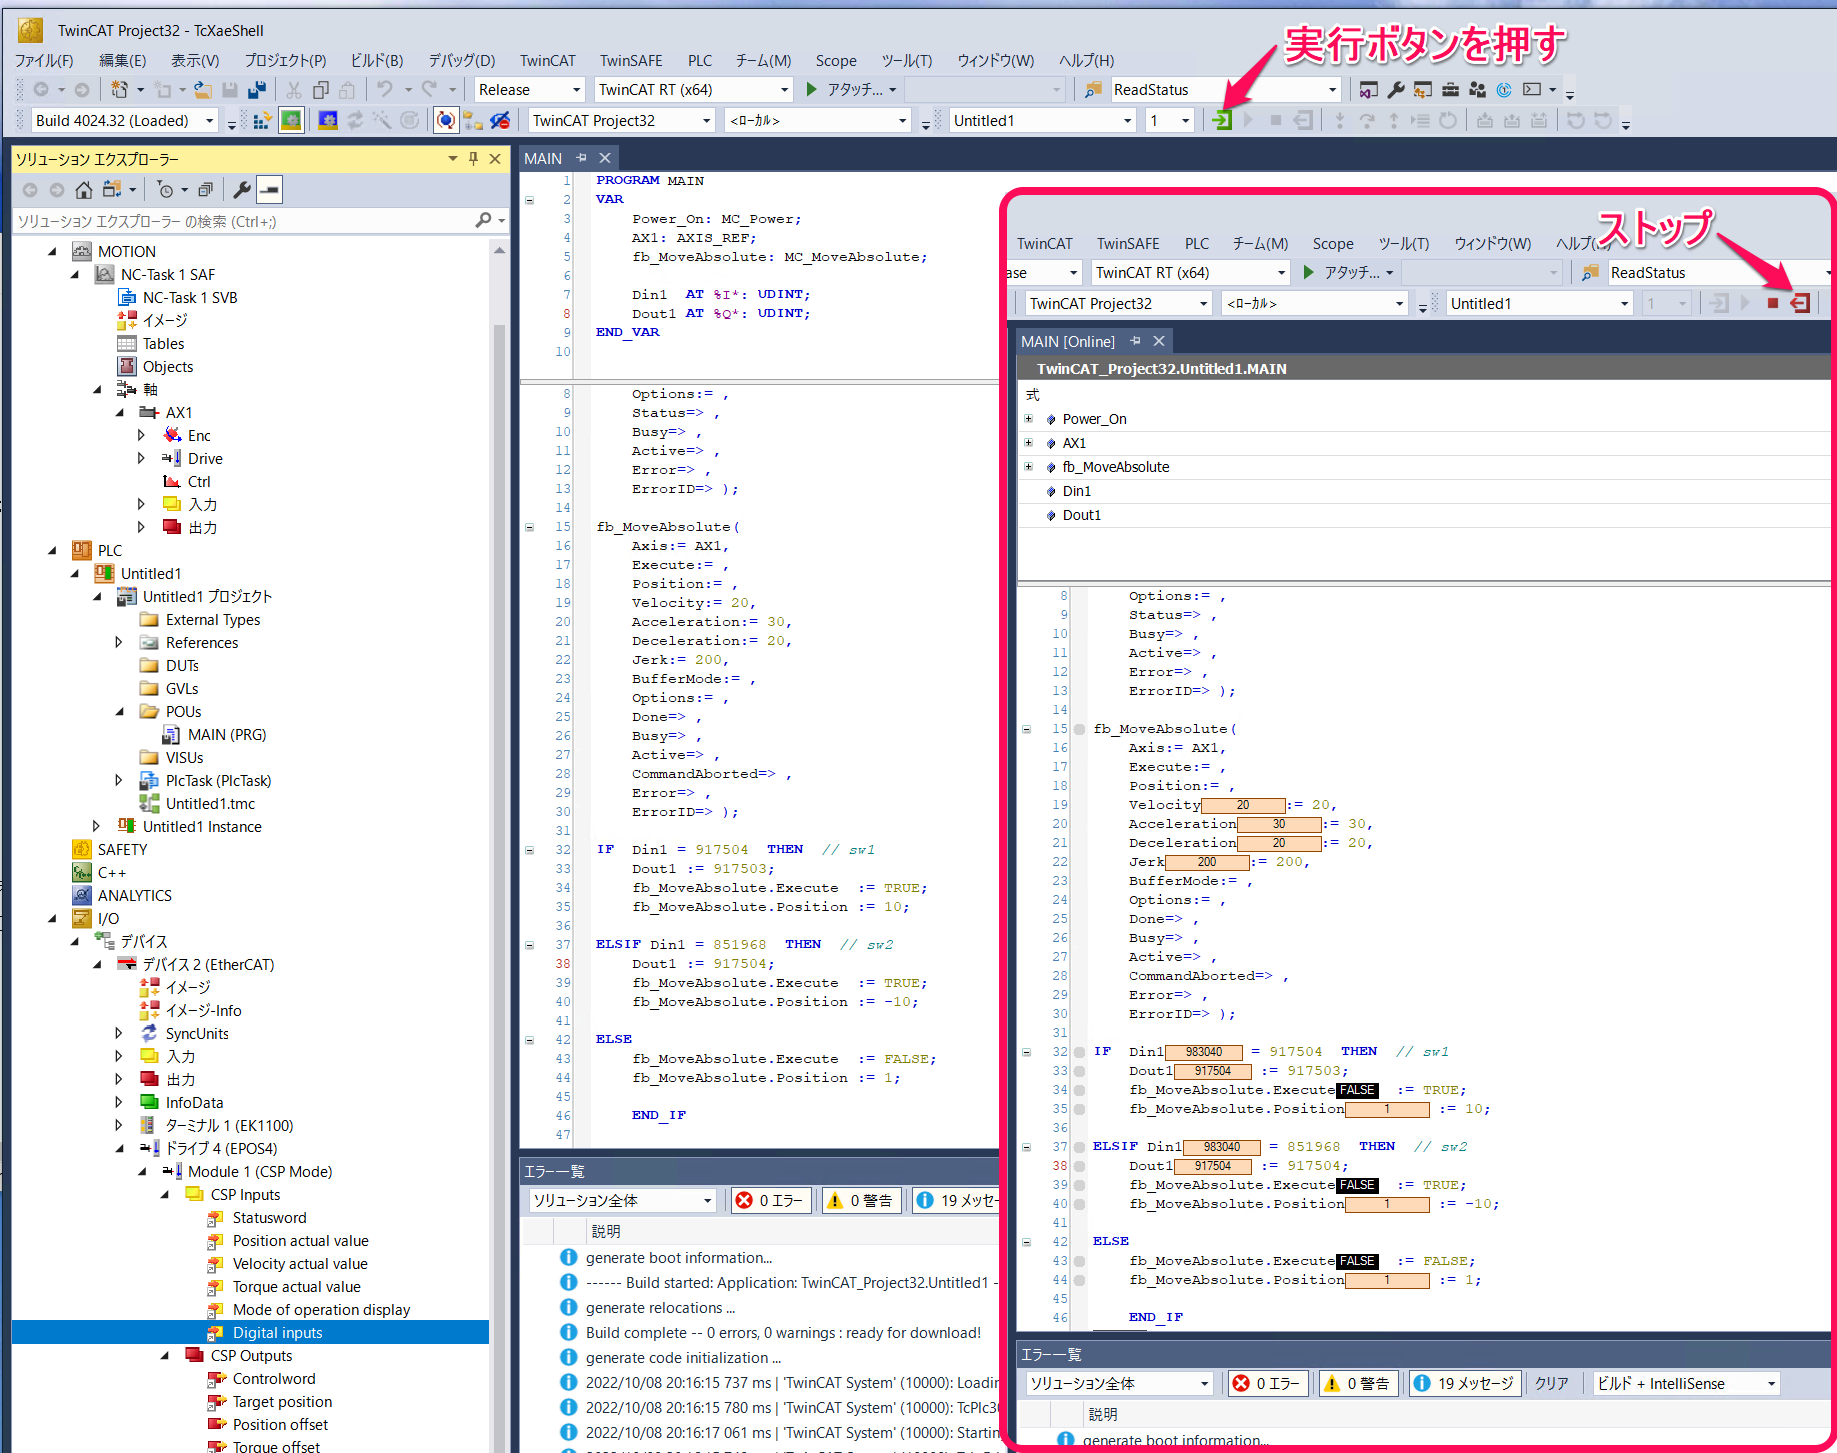Toggle the green Restart in Run Mode button

pyautogui.click(x=291, y=121)
